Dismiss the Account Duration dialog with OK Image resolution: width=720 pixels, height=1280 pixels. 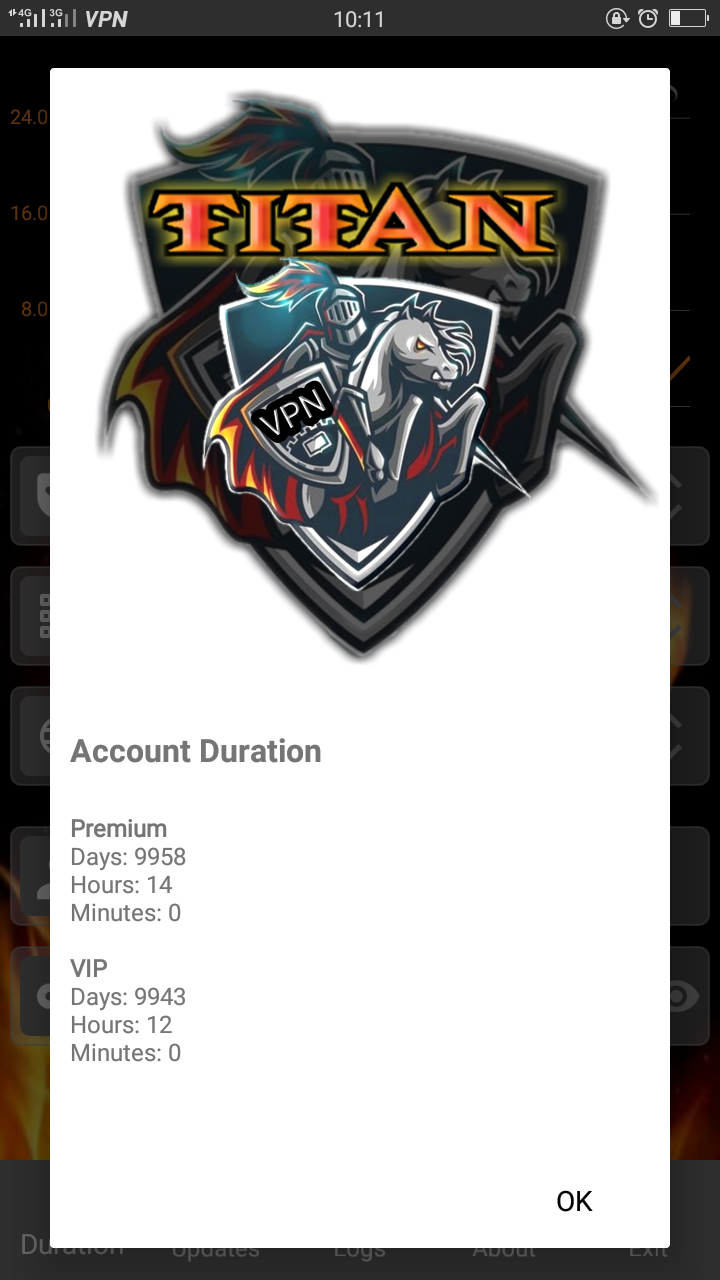[x=574, y=1201]
